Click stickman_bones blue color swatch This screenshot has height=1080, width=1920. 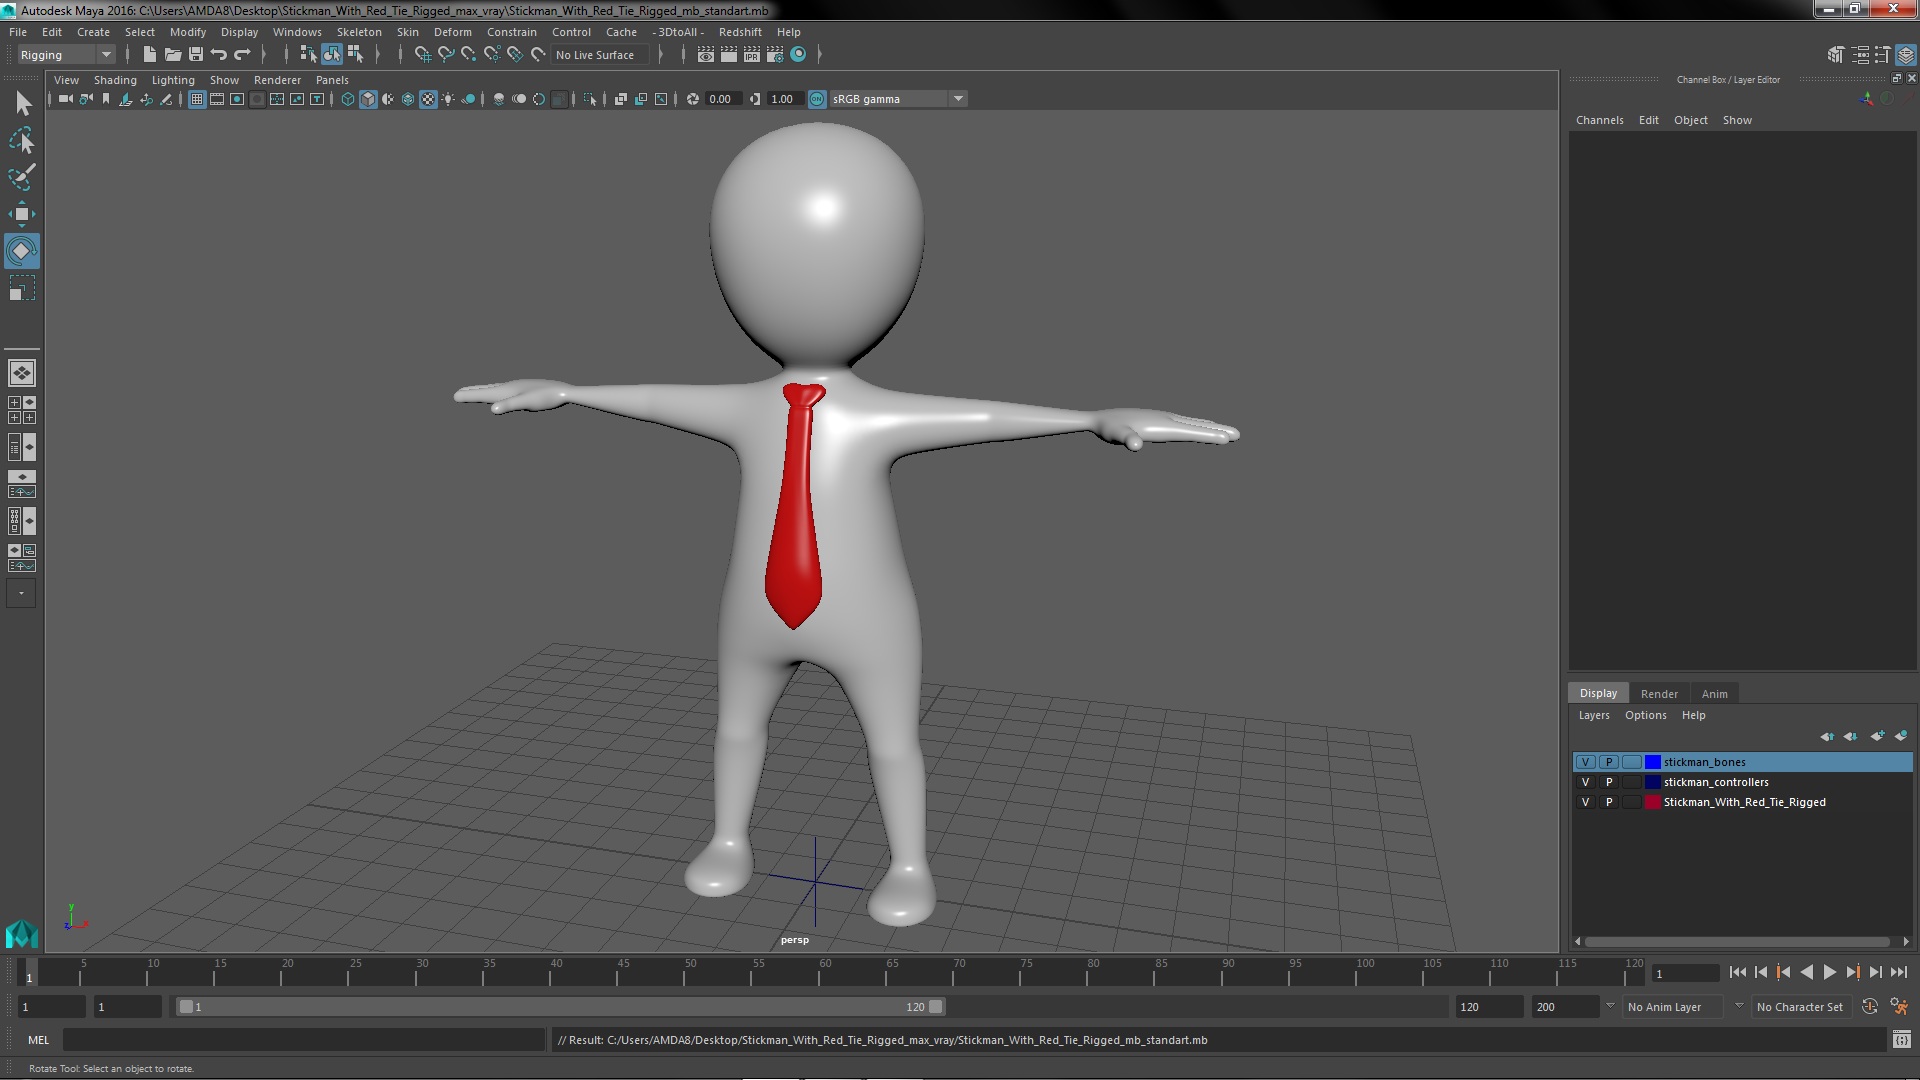pos(1653,762)
